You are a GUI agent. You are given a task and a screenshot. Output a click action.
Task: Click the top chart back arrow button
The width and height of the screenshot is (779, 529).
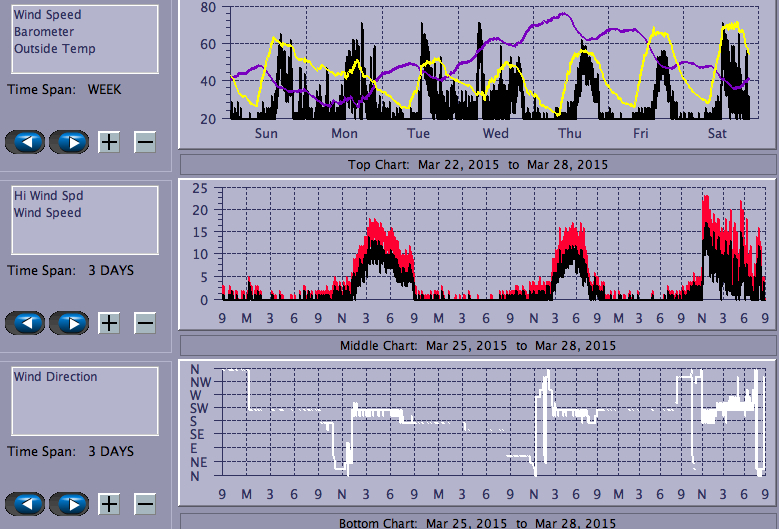pyautogui.click(x=25, y=142)
